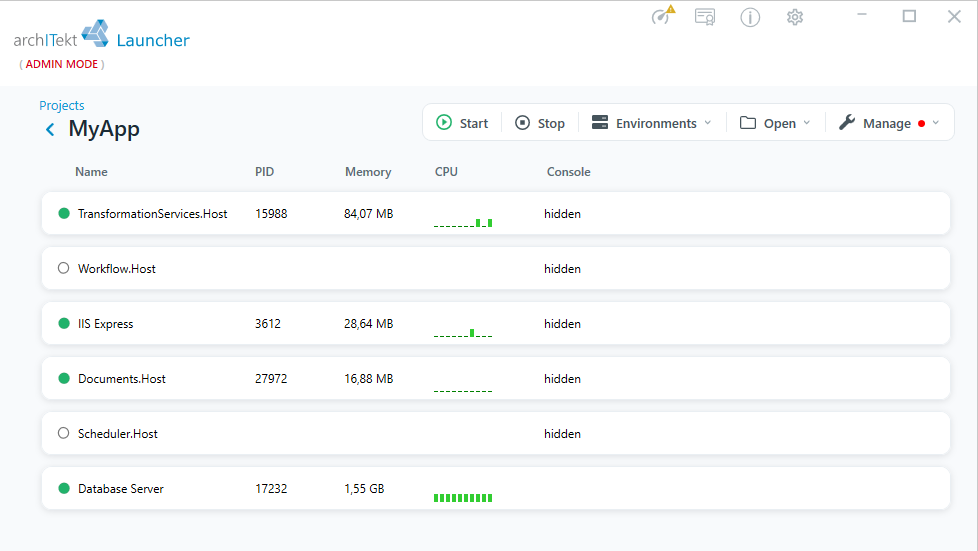This screenshot has width=978, height=551.
Task: Maximize the Launcher window
Action: tap(909, 16)
